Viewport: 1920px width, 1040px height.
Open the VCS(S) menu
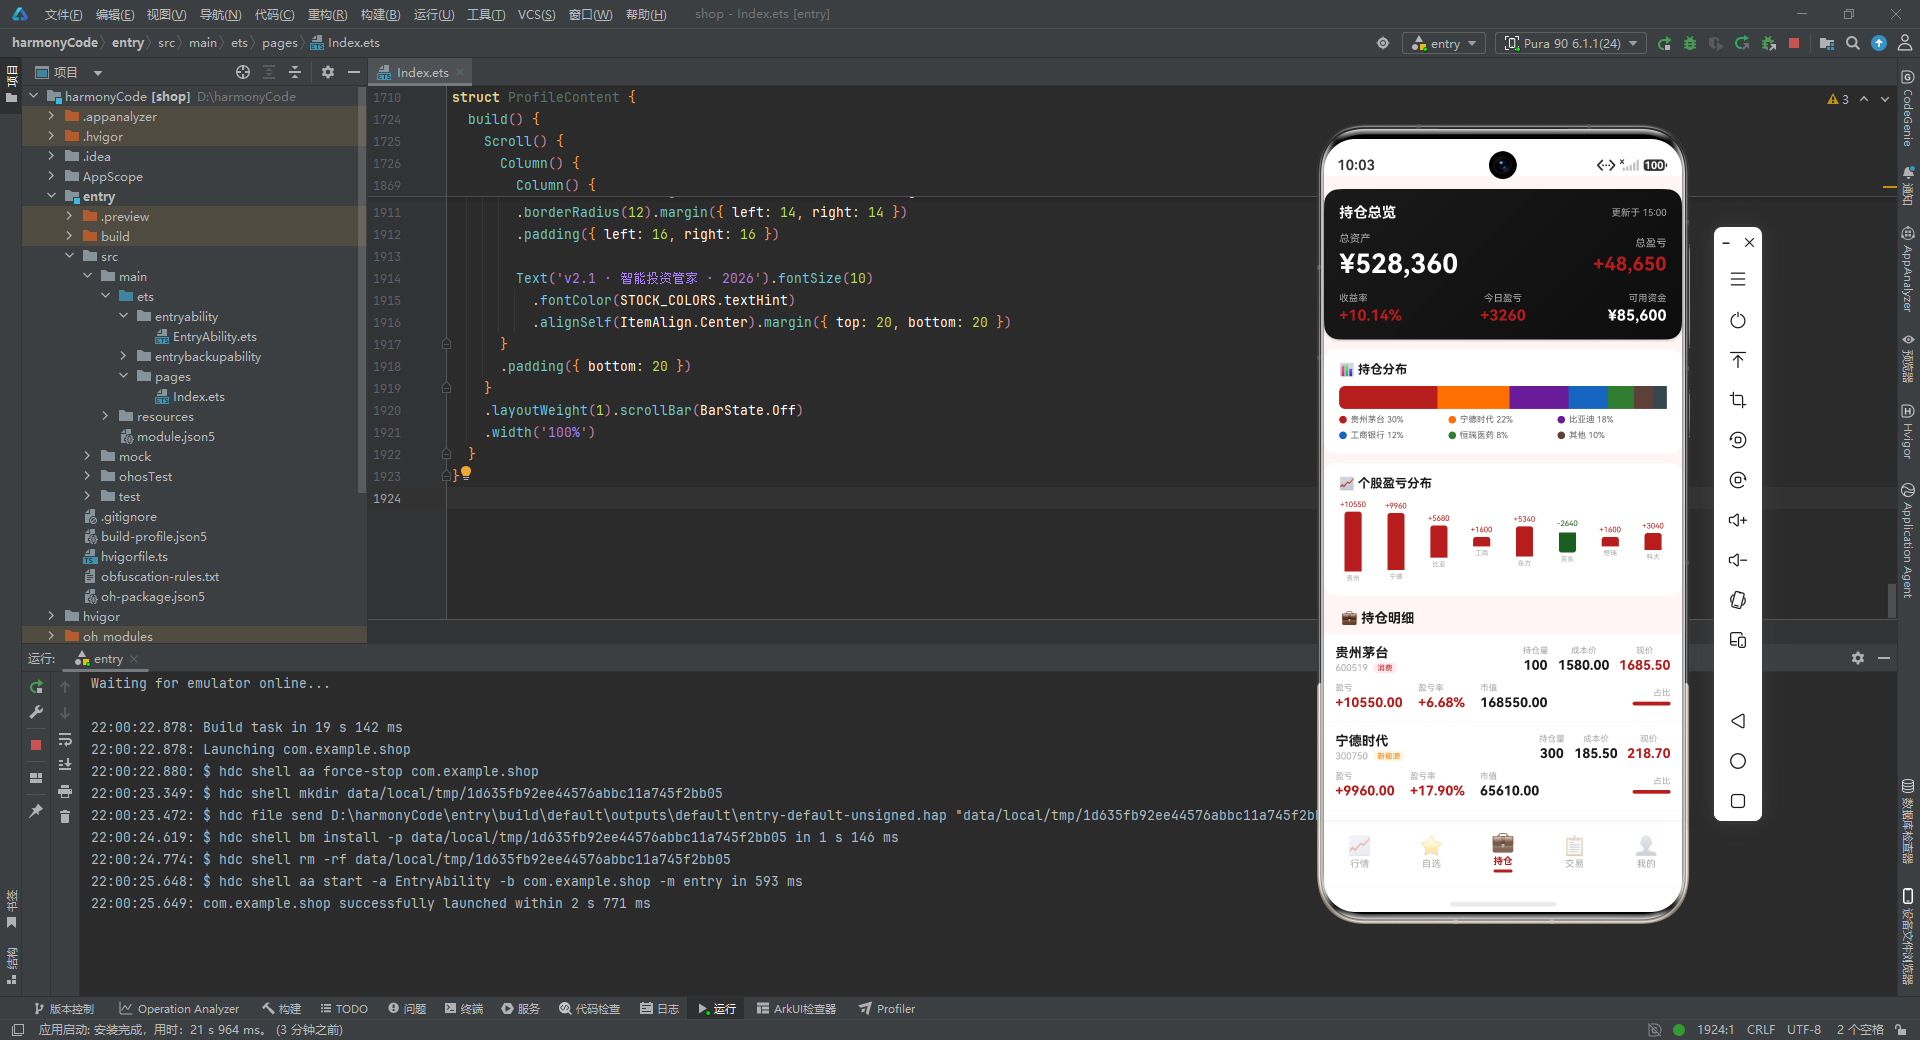coord(536,14)
